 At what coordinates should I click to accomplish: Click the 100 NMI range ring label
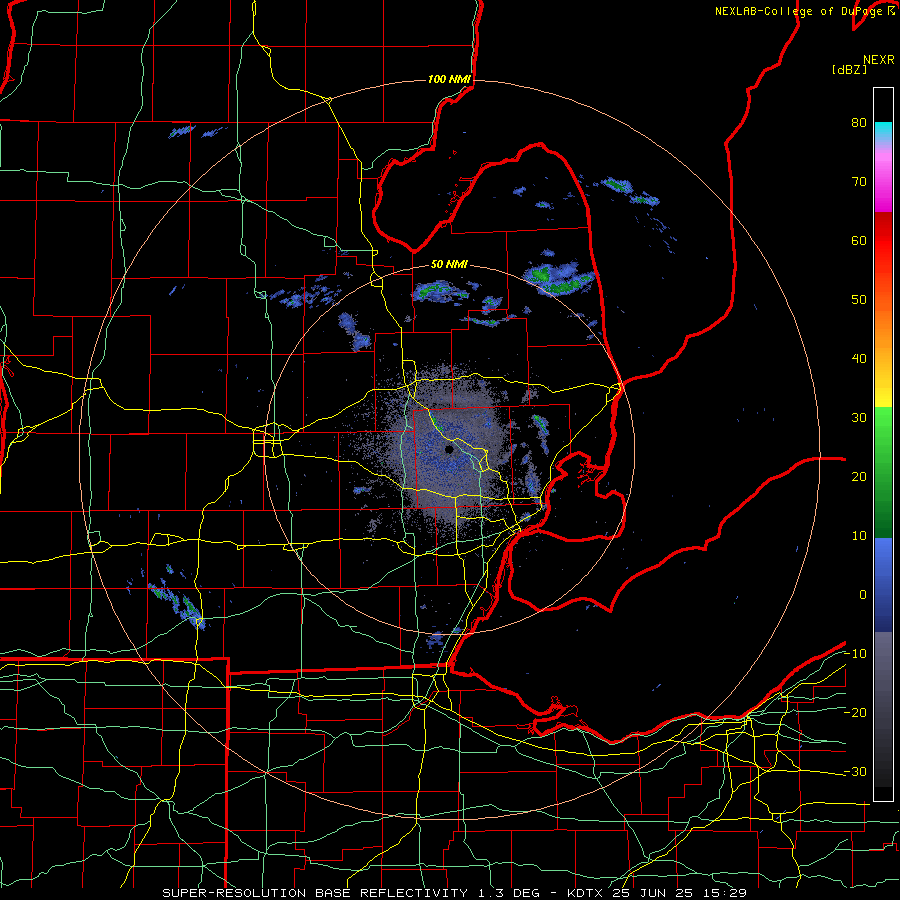coord(449,79)
